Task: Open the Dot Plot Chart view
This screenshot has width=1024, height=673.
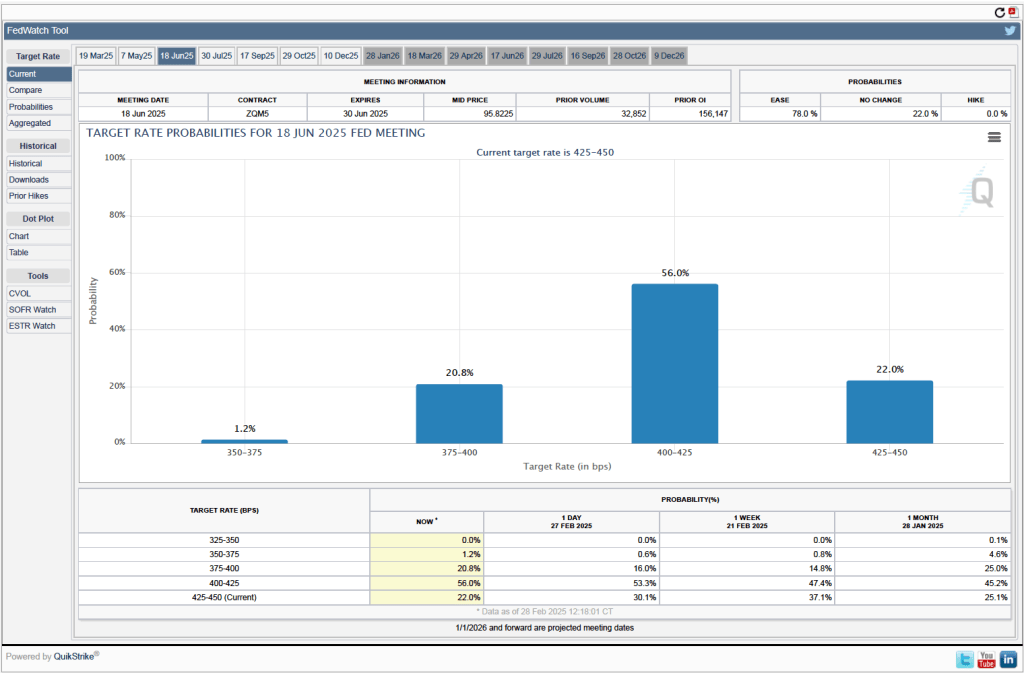Action: (19, 236)
